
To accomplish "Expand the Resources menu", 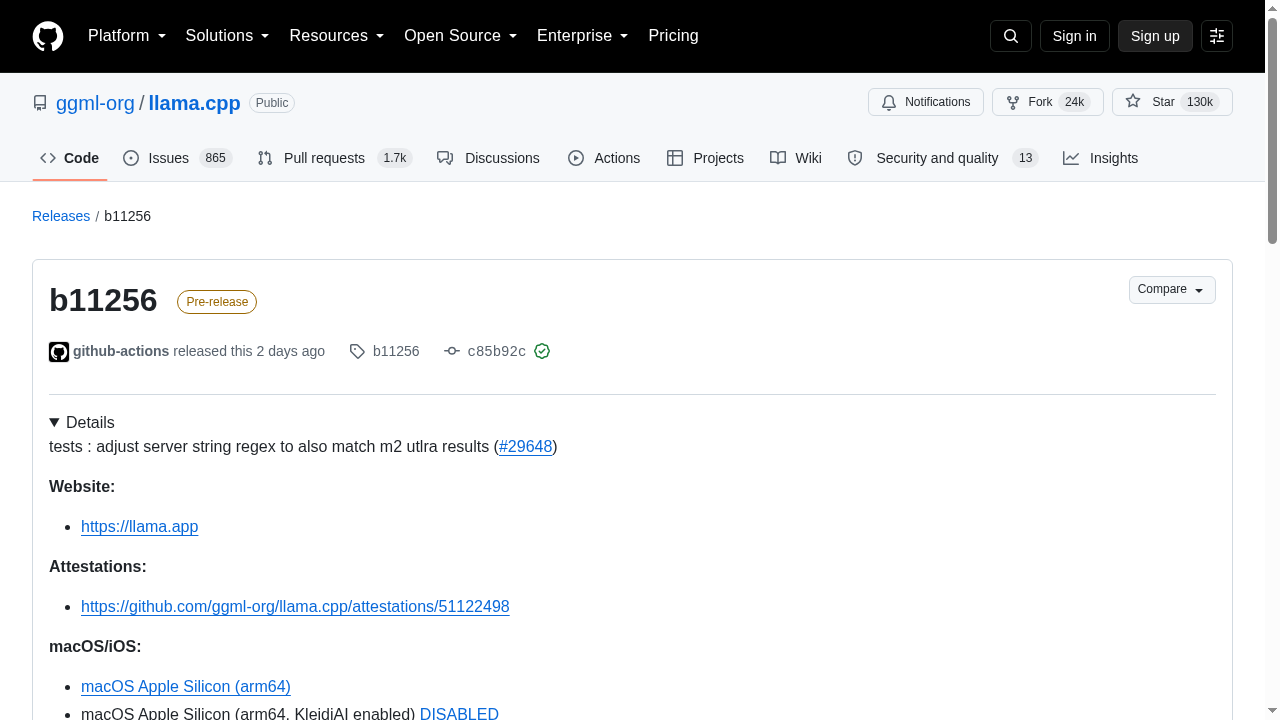I will click(x=337, y=36).
